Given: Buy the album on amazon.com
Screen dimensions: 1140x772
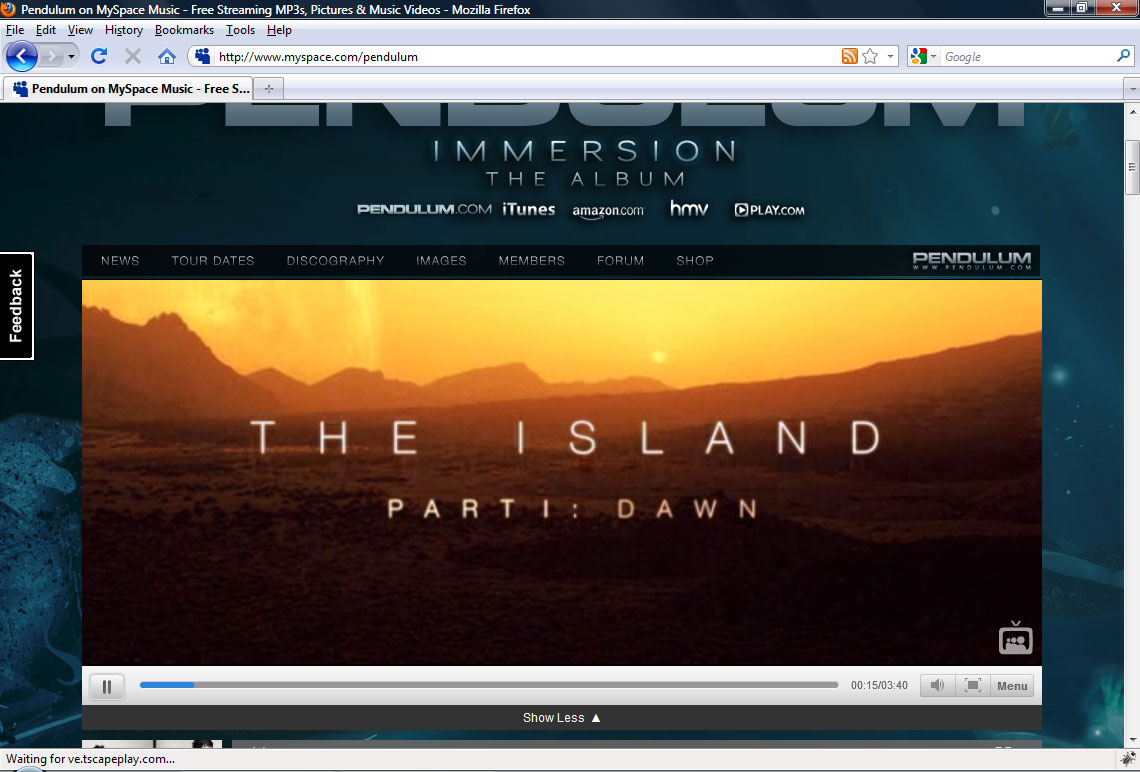Looking at the screenshot, I should 608,211.
